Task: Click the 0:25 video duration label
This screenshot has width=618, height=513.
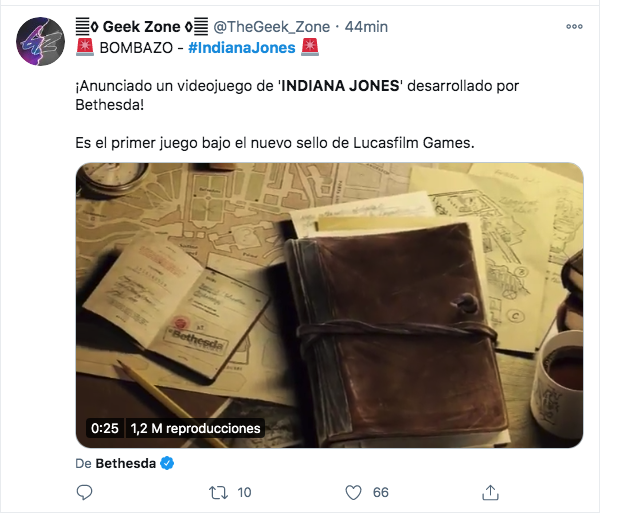Action: tap(105, 428)
